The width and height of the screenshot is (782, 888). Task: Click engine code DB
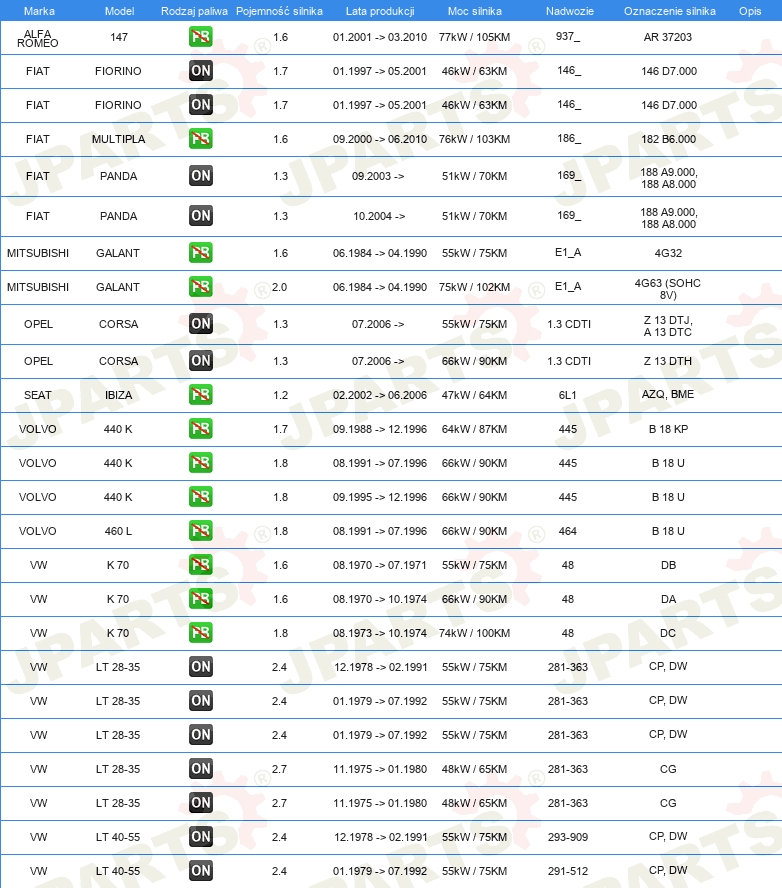(x=668, y=565)
